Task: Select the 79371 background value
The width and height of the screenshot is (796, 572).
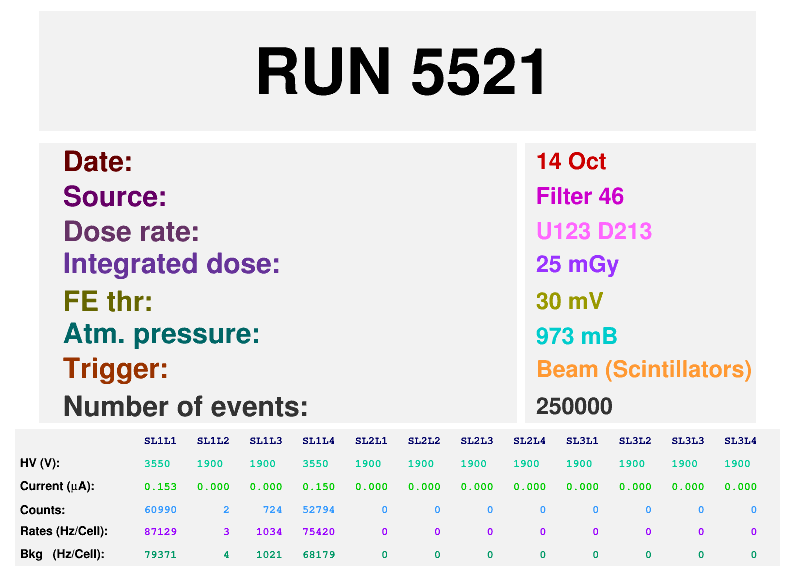Action: (x=160, y=553)
